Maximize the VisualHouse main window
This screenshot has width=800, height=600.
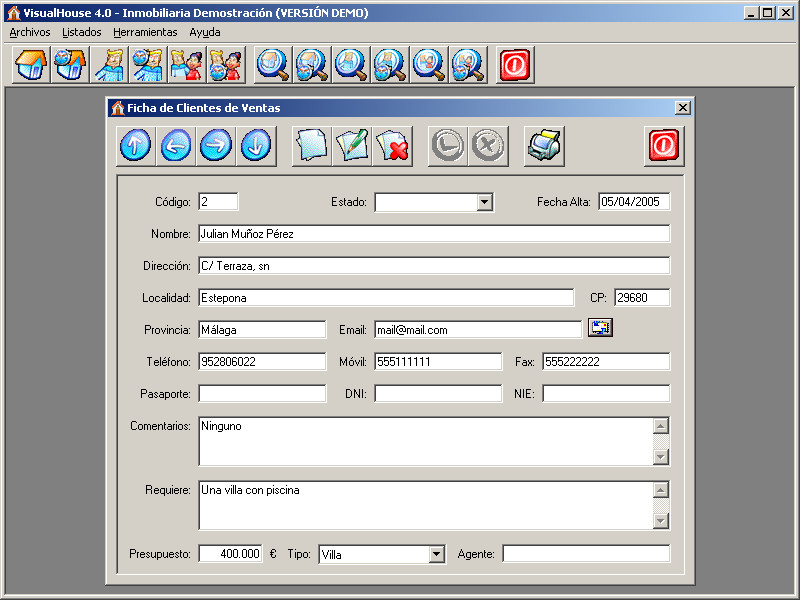(x=767, y=13)
